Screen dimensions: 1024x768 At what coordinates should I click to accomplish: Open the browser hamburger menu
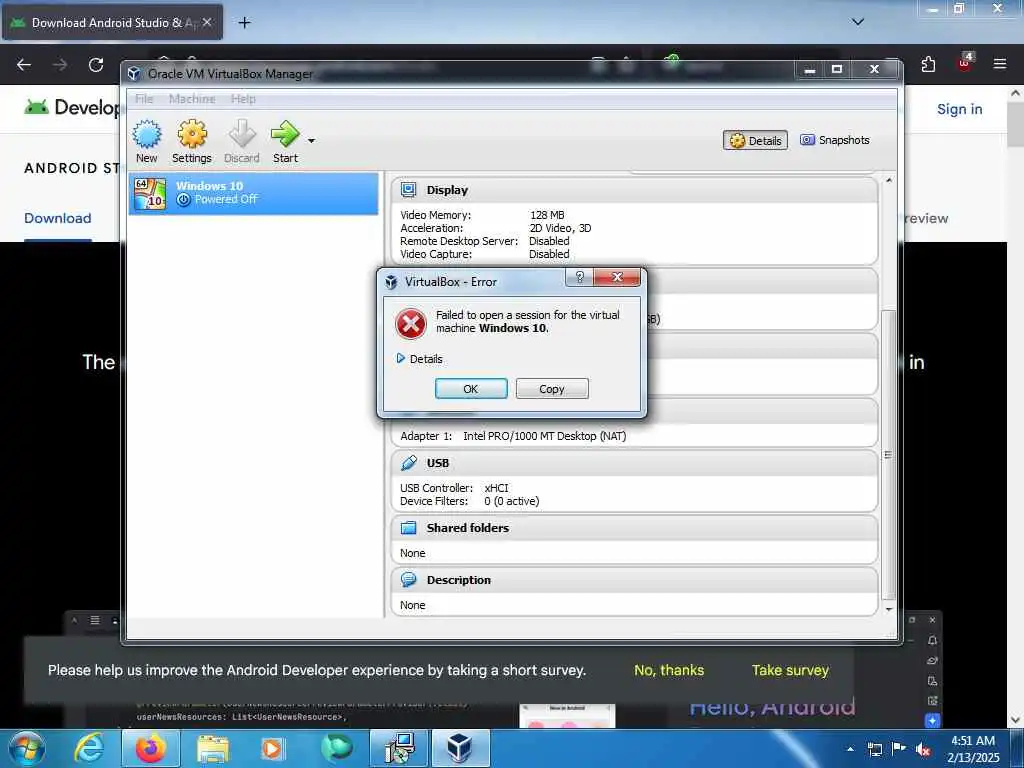click(x=999, y=64)
